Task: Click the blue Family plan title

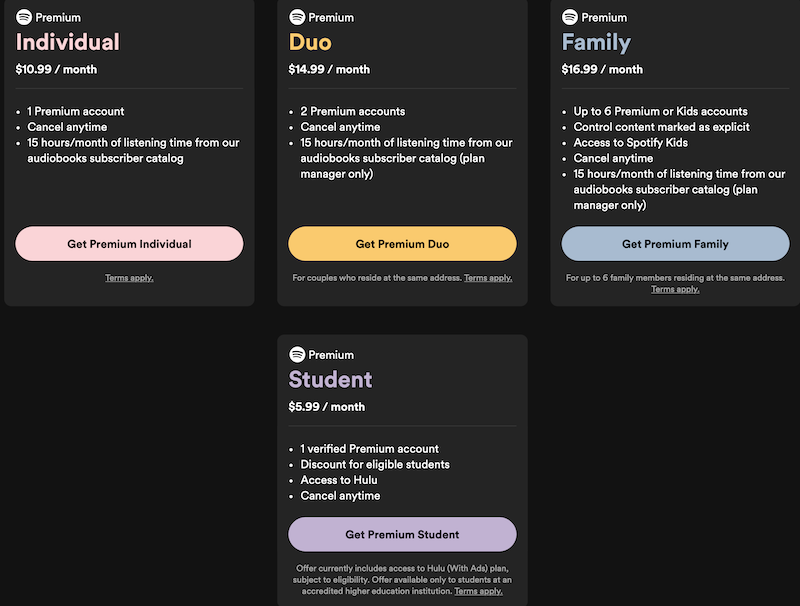Action: click(x=596, y=42)
